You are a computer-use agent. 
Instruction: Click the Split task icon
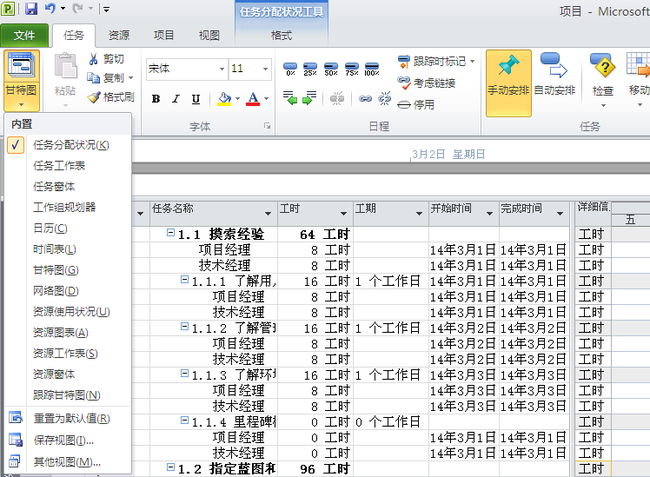tap(337, 98)
